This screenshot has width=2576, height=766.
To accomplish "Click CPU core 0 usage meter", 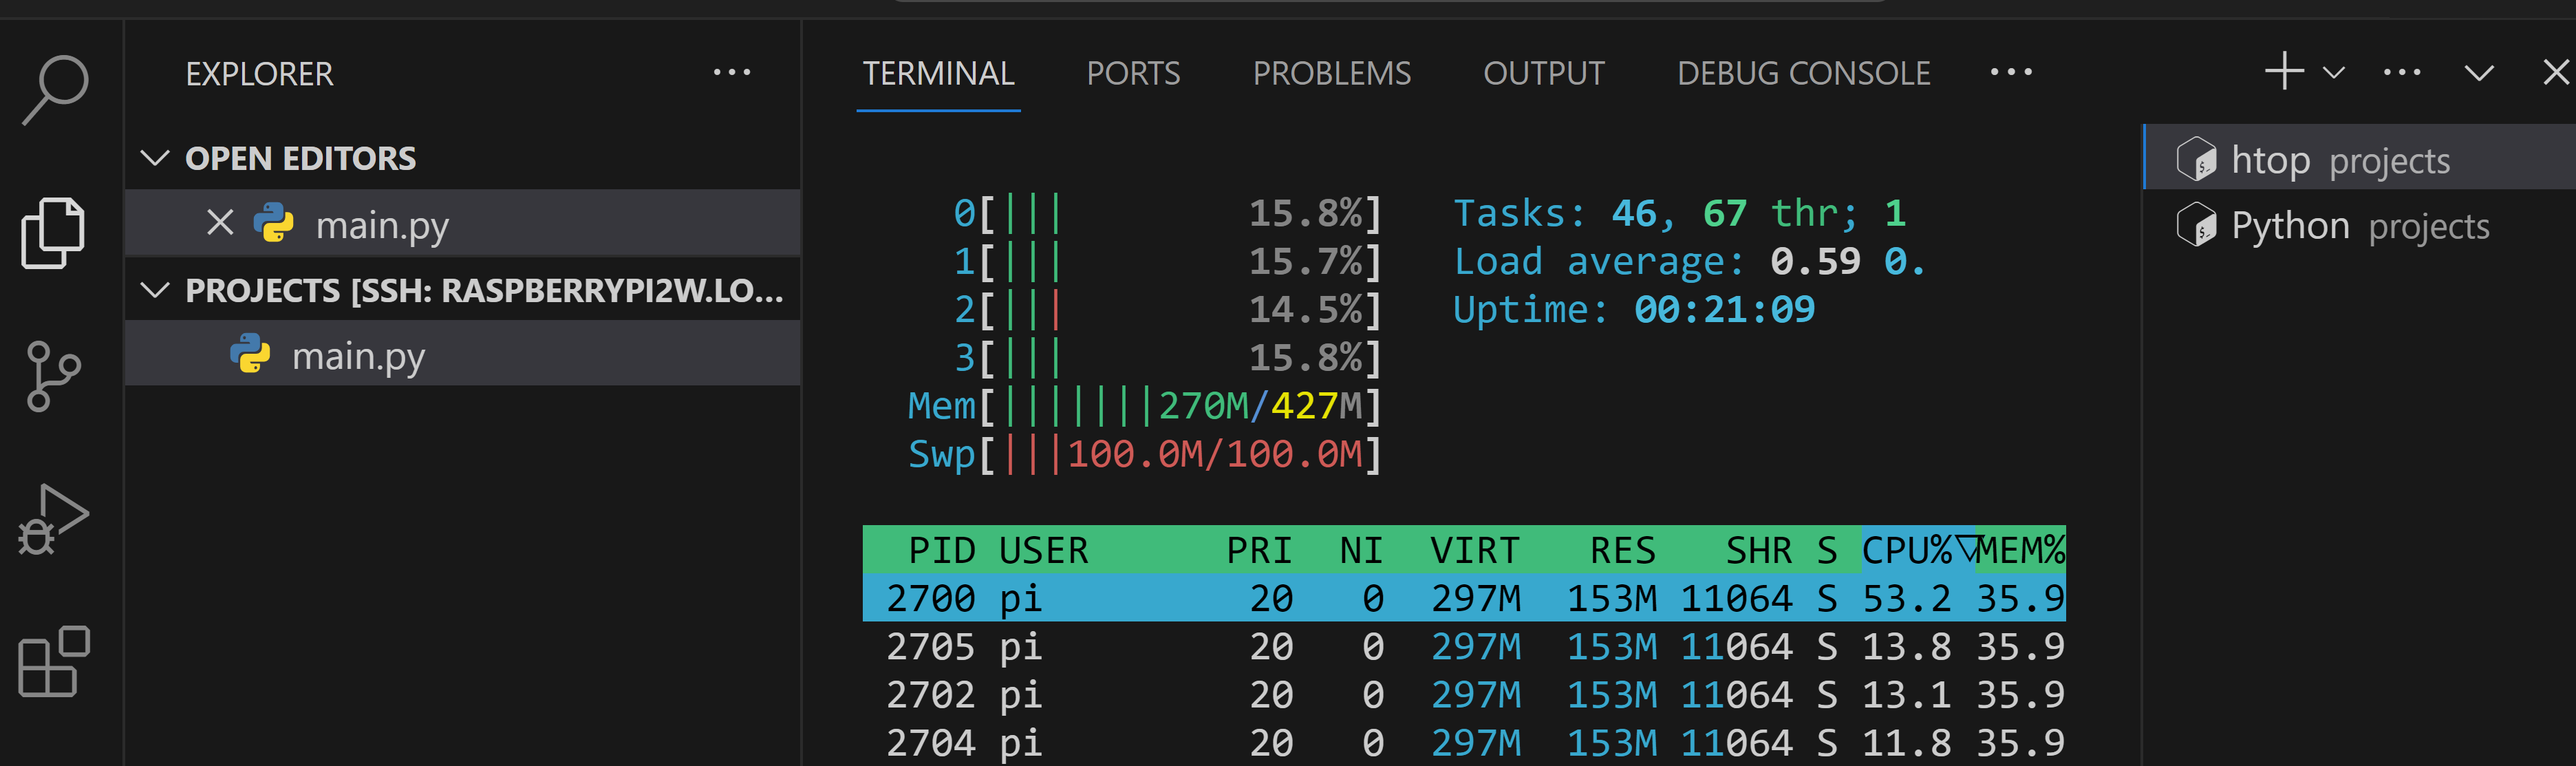I will pos(1167,213).
